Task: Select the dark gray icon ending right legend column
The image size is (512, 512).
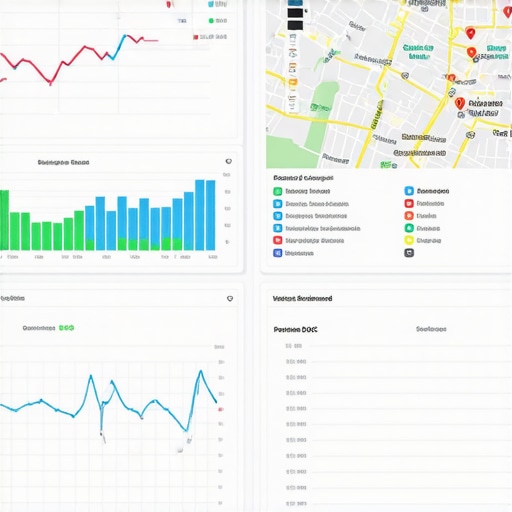Action: (409, 253)
